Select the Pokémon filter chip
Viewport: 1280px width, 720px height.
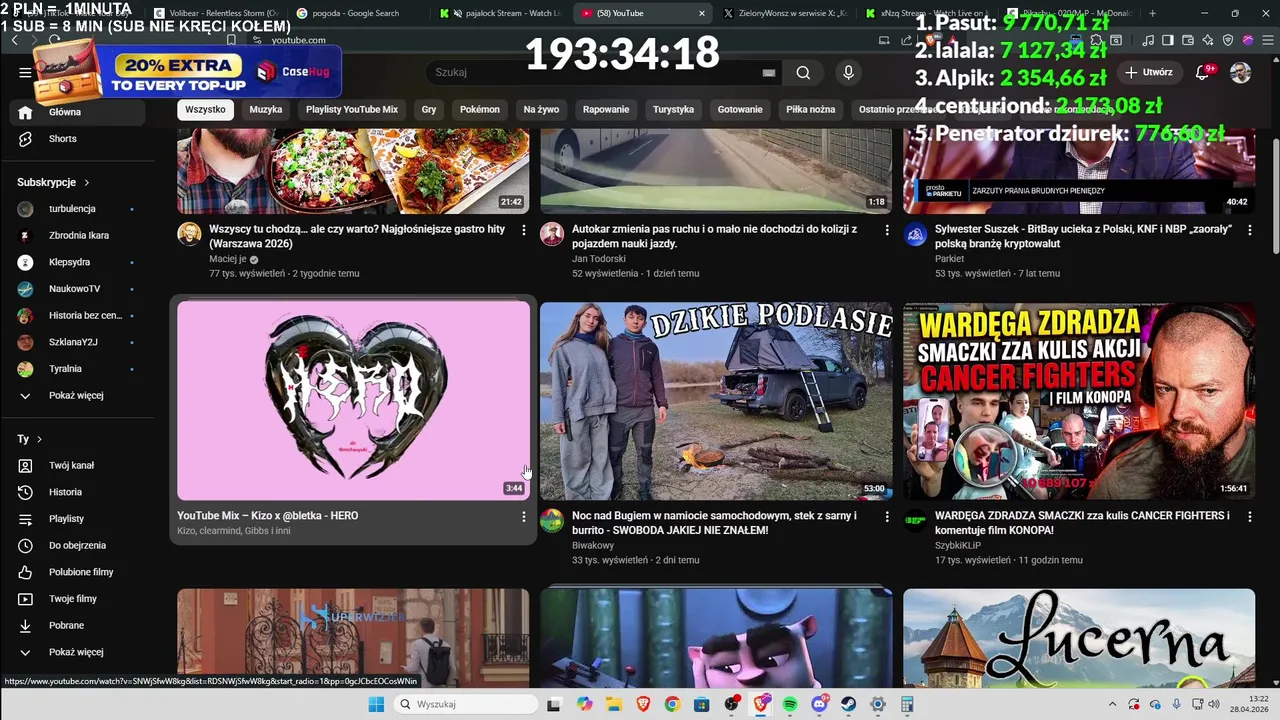click(480, 109)
